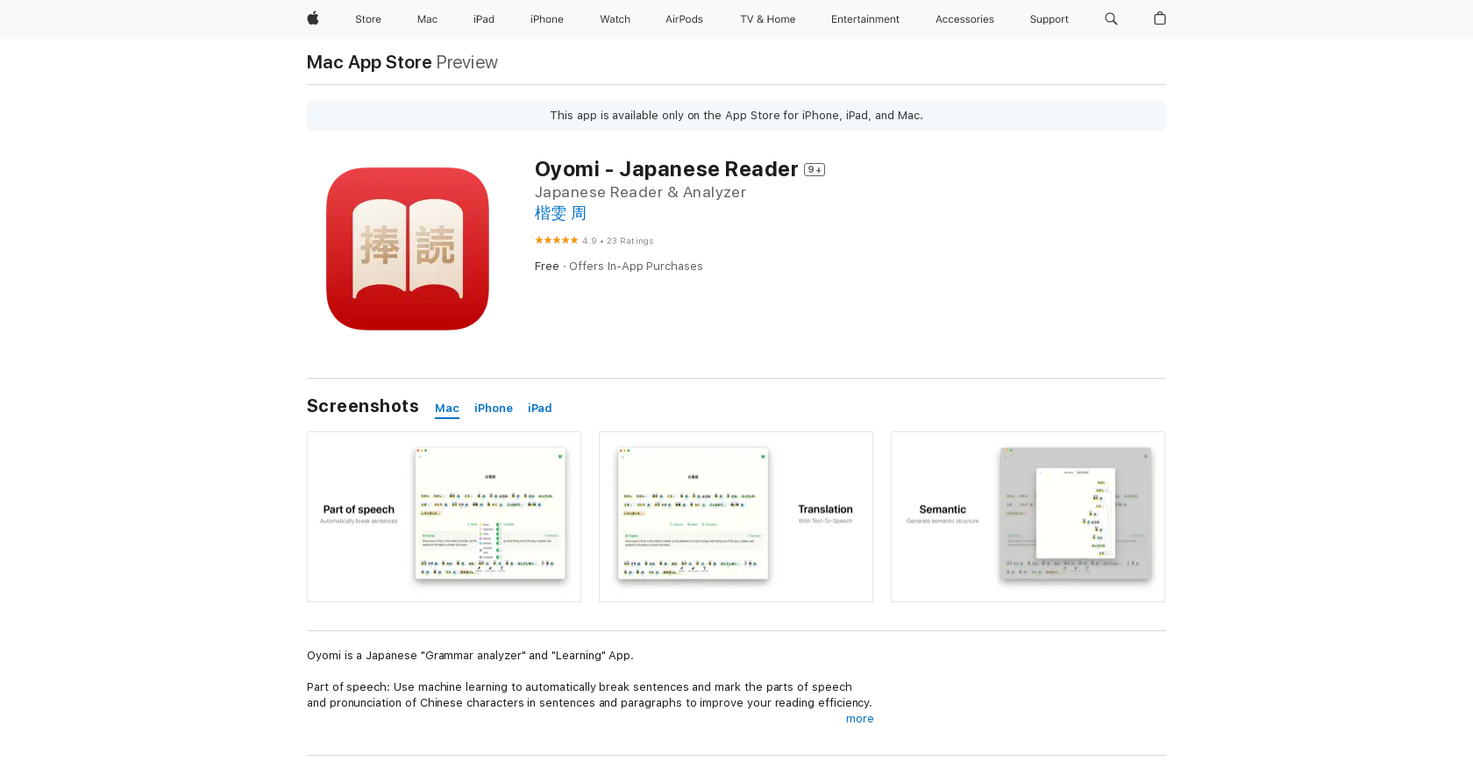The width and height of the screenshot is (1473, 768).
Task: Click the Oyomi red book app icon
Action: click(407, 249)
